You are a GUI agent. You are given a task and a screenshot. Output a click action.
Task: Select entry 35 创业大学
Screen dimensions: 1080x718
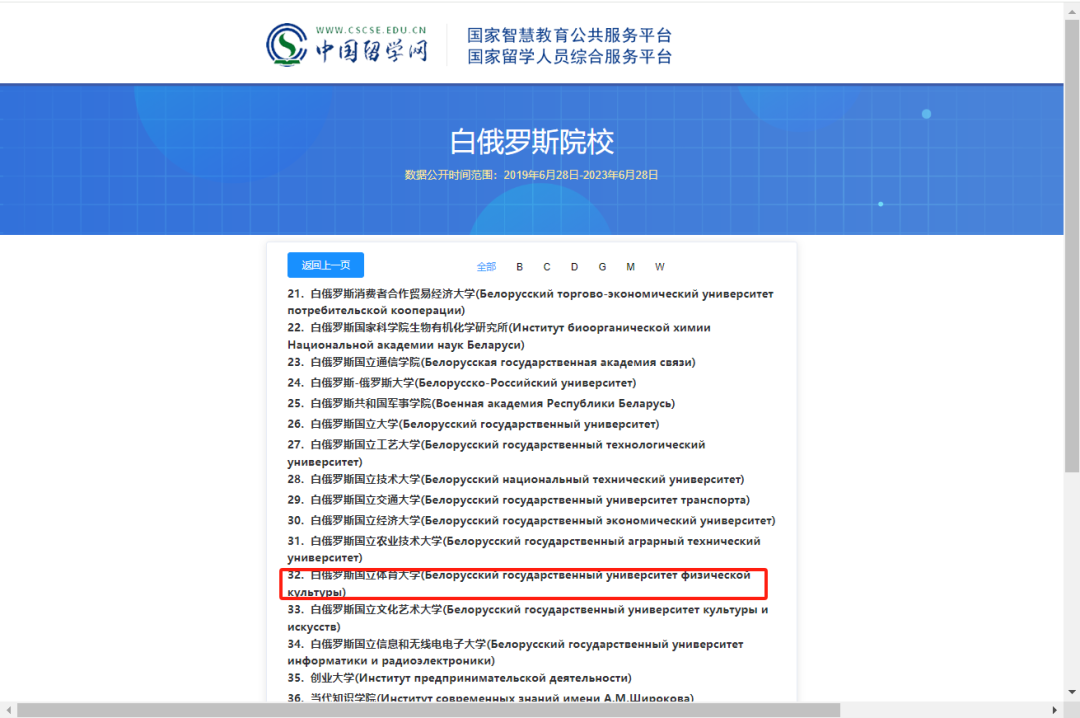coord(459,679)
